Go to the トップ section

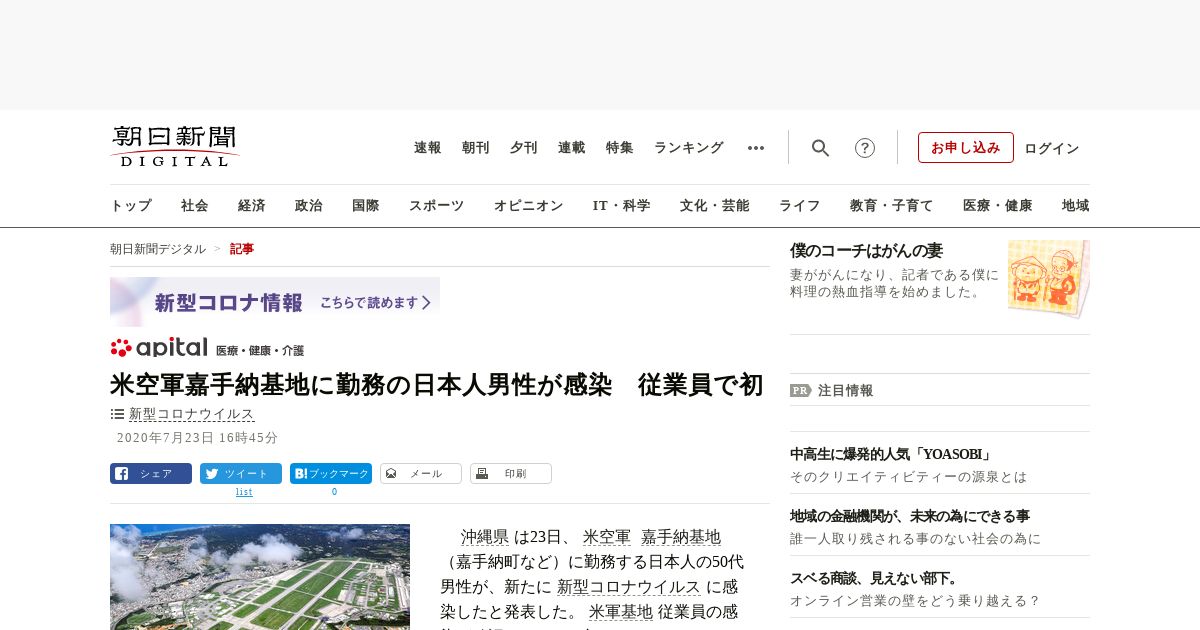point(131,206)
